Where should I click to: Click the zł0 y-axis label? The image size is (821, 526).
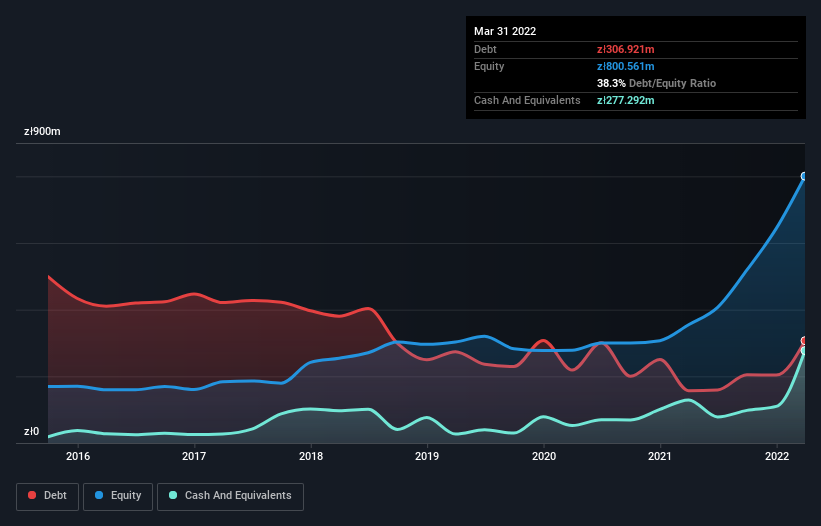point(31,431)
